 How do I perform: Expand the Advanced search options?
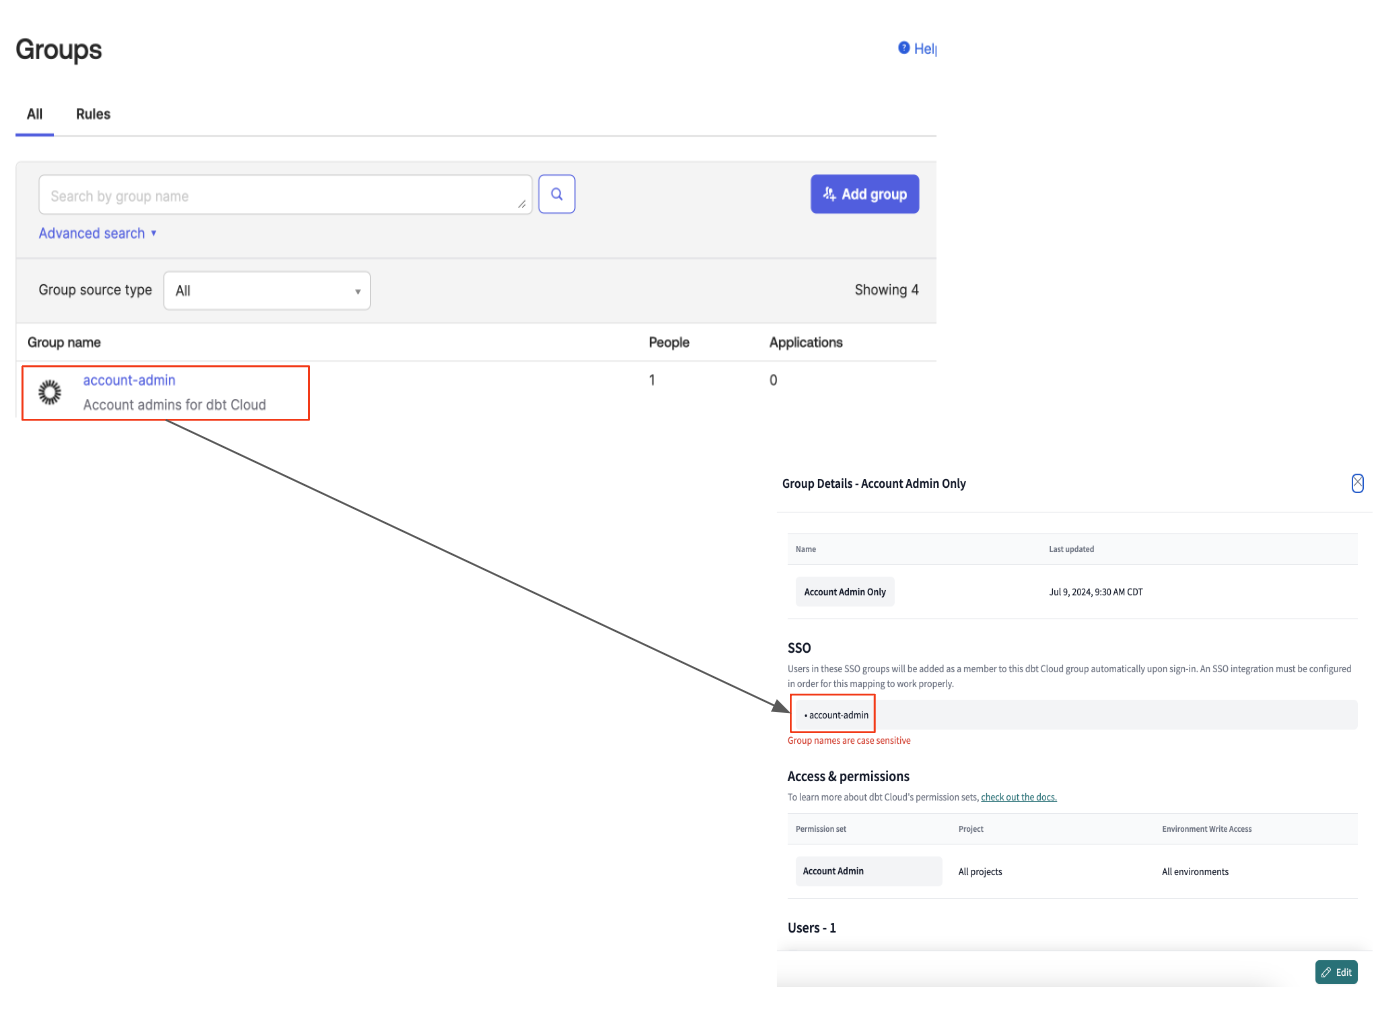(x=97, y=232)
